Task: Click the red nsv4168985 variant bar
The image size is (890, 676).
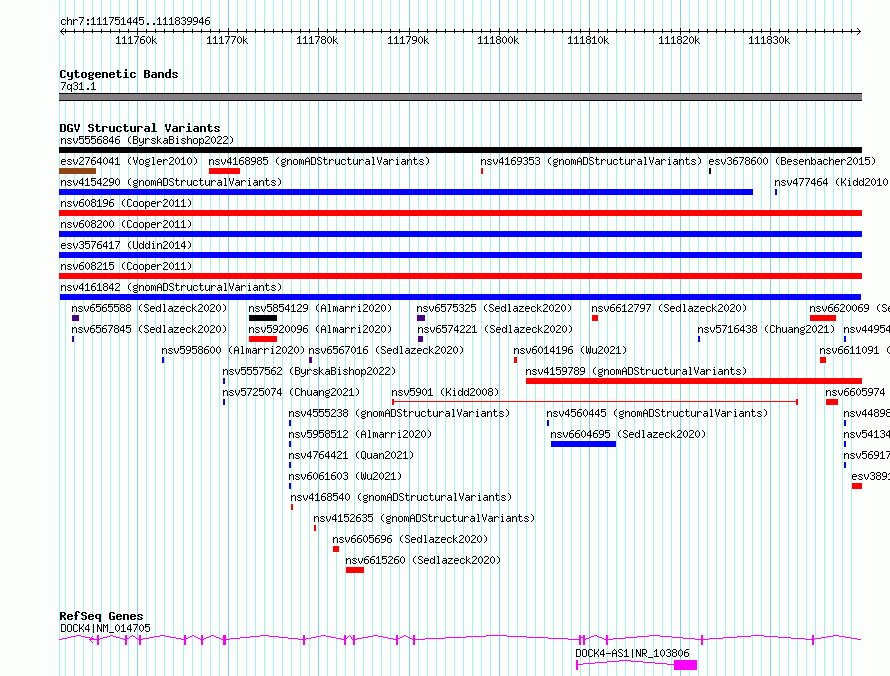Action: [x=224, y=171]
